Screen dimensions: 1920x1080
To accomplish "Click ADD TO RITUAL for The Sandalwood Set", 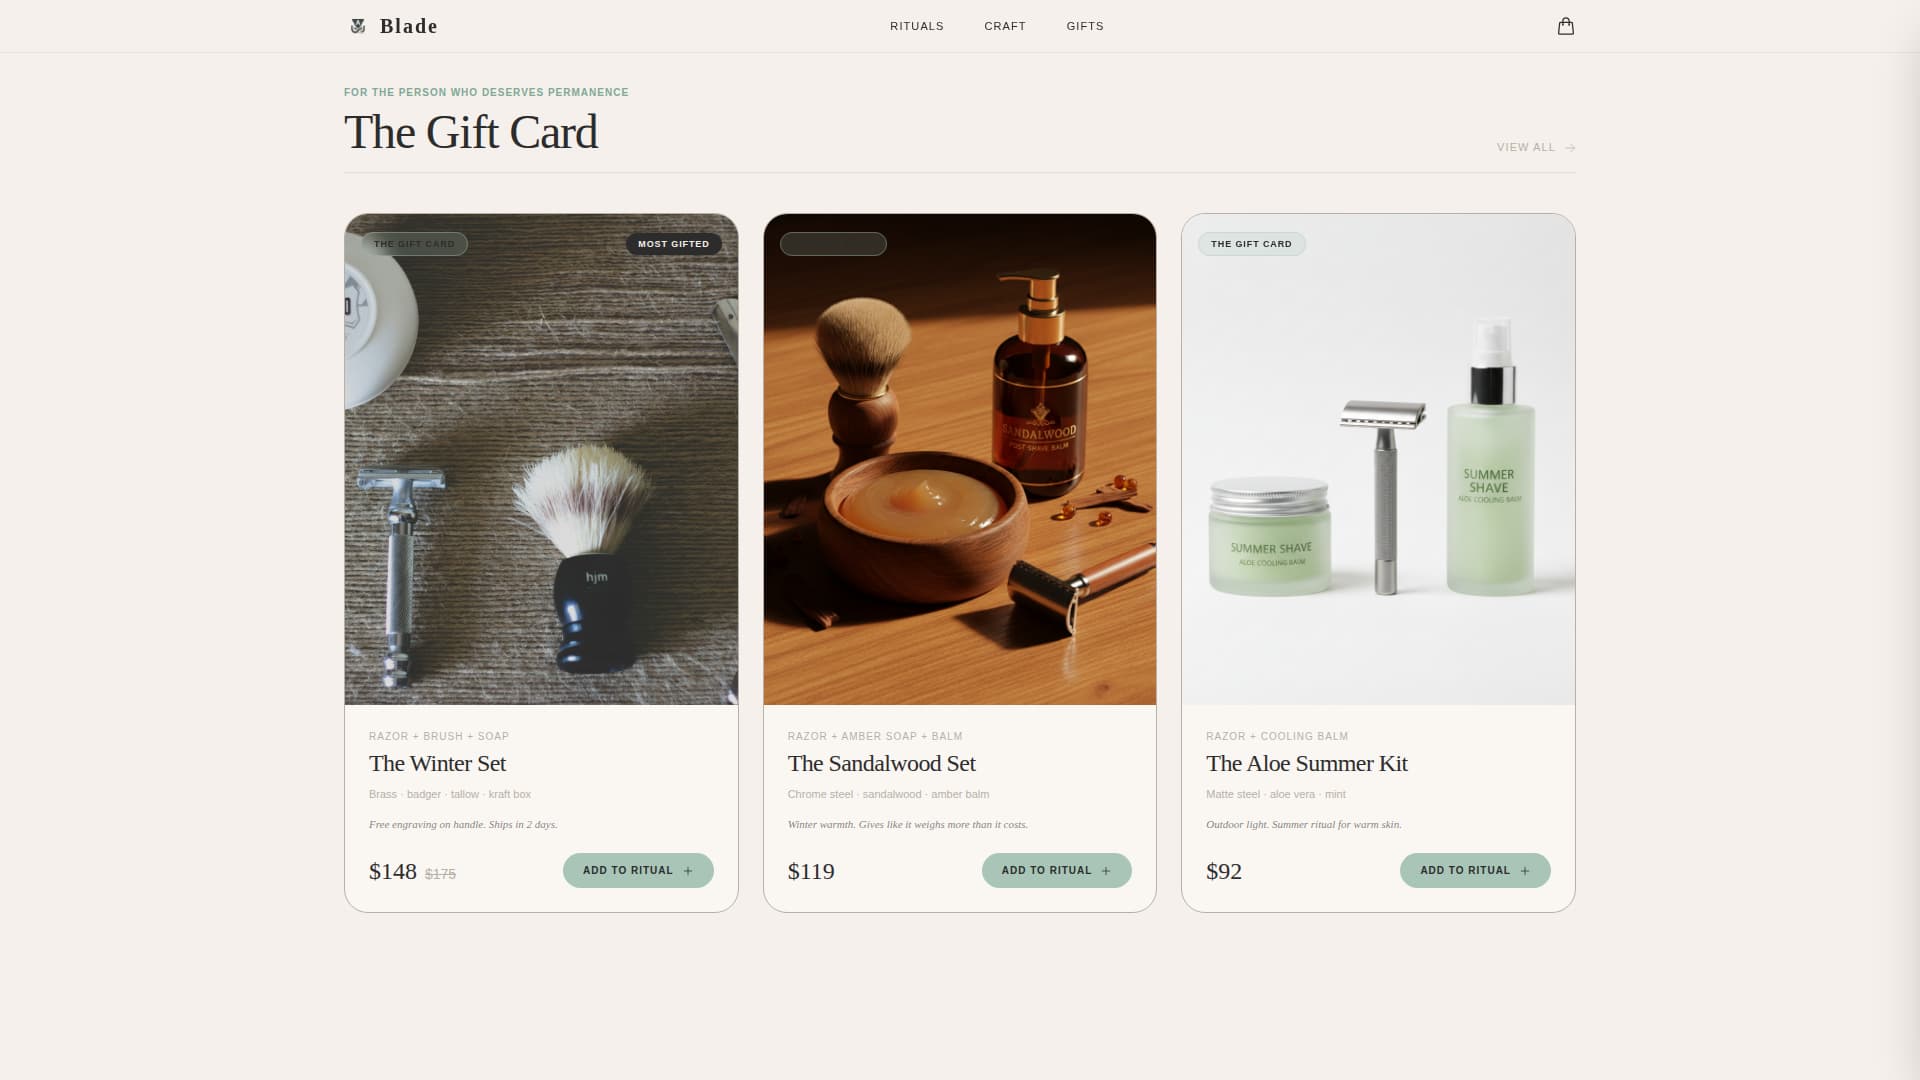I will point(1056,870).
